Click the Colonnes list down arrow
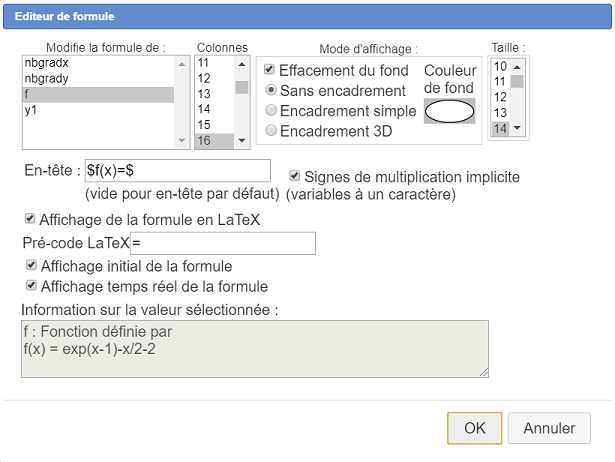This screenshot has width=615, height=462. (242, 140)
